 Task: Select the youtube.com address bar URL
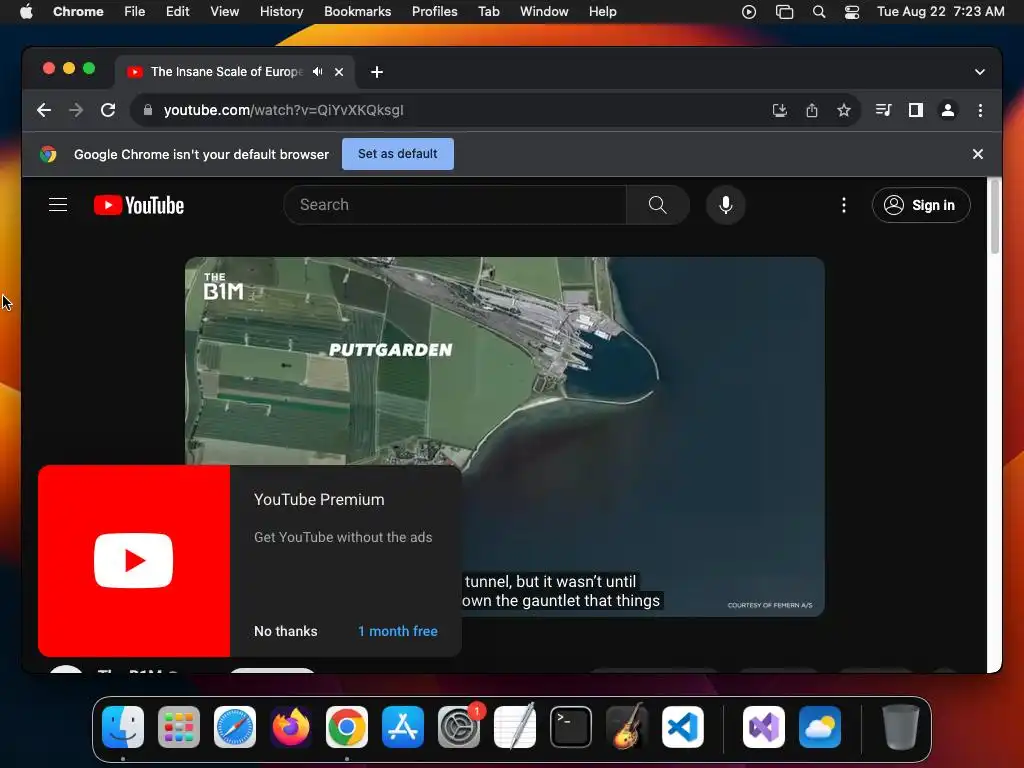(x=283, y=110)
